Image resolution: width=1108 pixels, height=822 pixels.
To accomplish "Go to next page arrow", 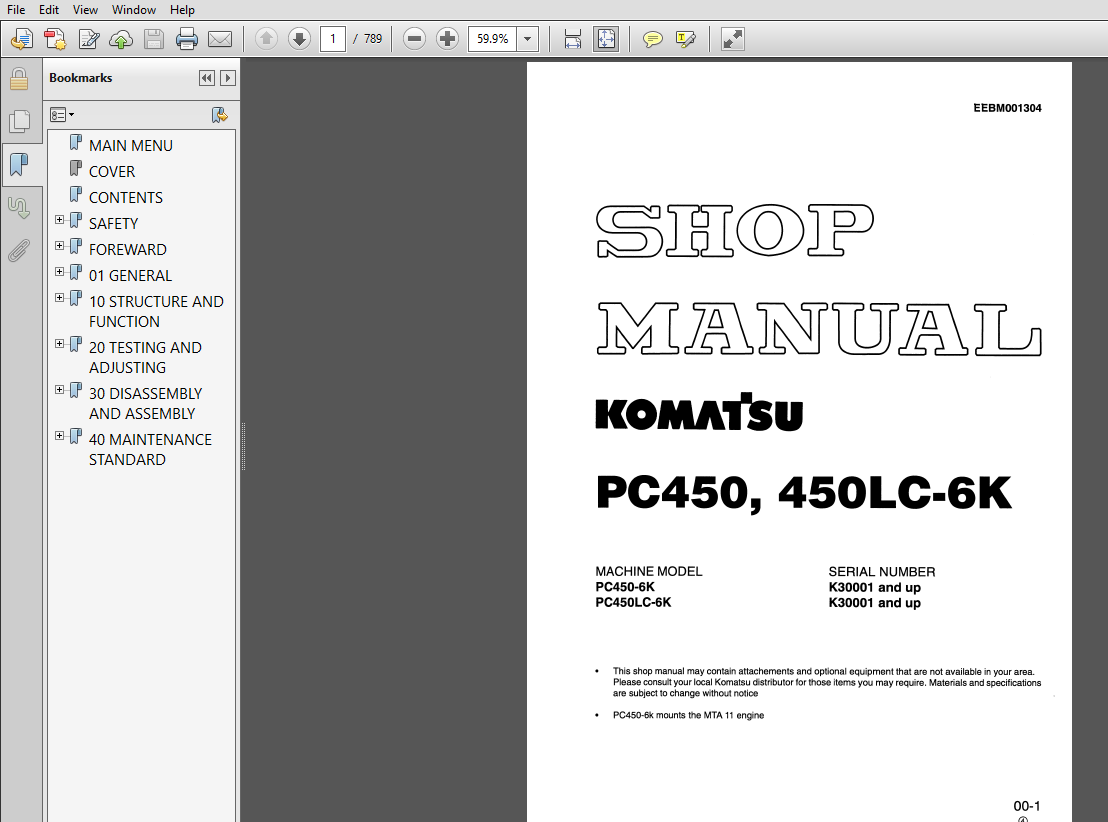I will (x=300, y=39).
